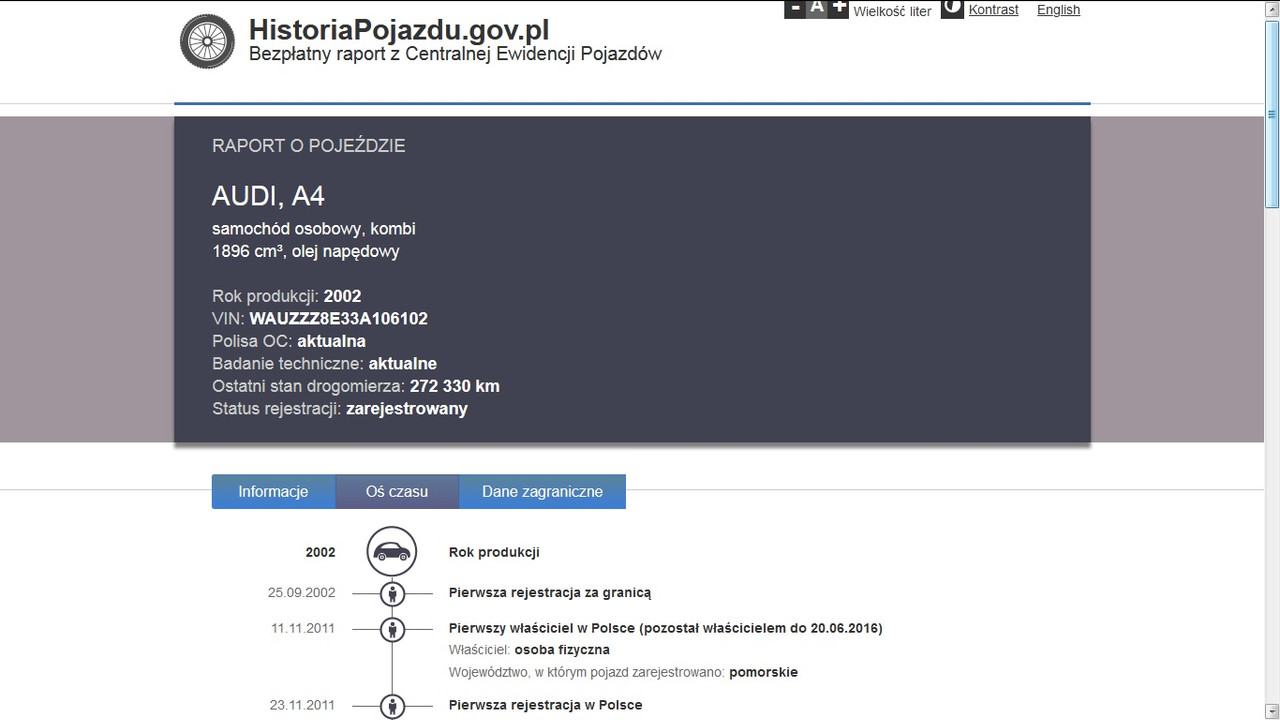Switch language to English
Image resolution: width=1280 pixels, height=720 pixels.
click(x=1058, y=10)
